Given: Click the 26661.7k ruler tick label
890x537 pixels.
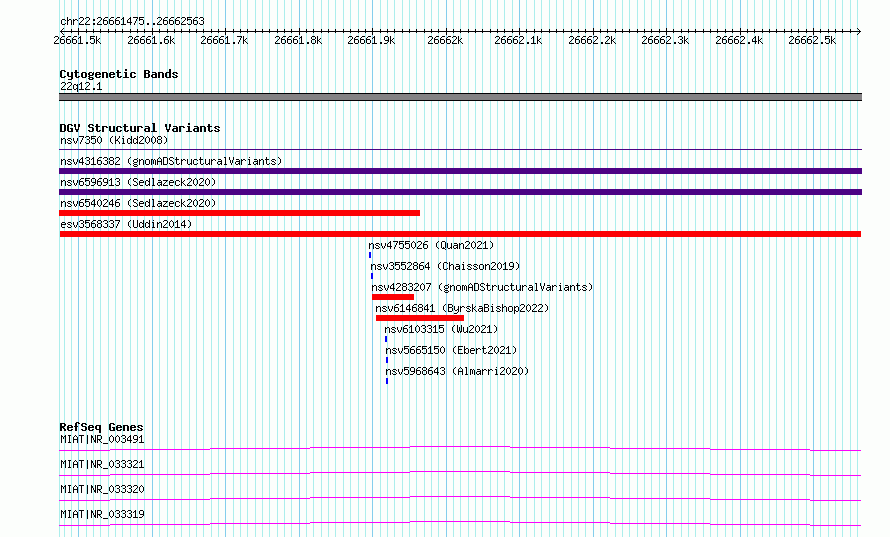Looking at the screenshot, I should tap(224, 41).
